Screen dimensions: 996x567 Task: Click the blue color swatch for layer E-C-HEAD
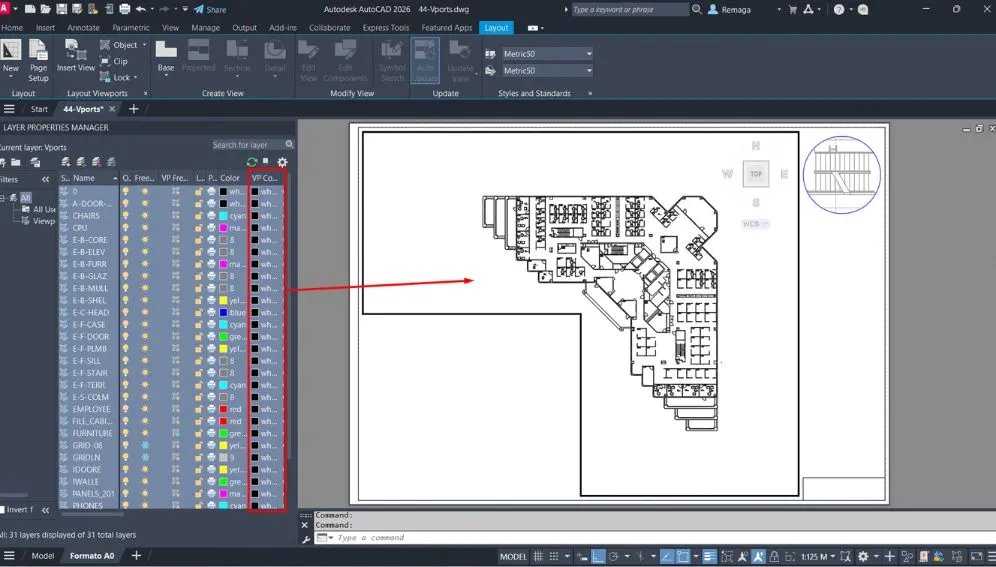224,312
